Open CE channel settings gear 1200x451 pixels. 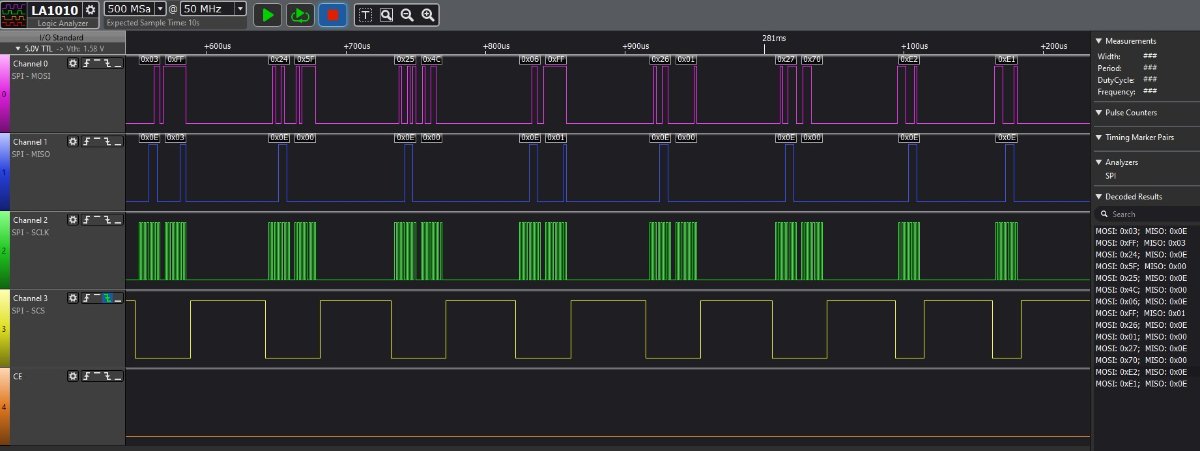click(72, 376)
